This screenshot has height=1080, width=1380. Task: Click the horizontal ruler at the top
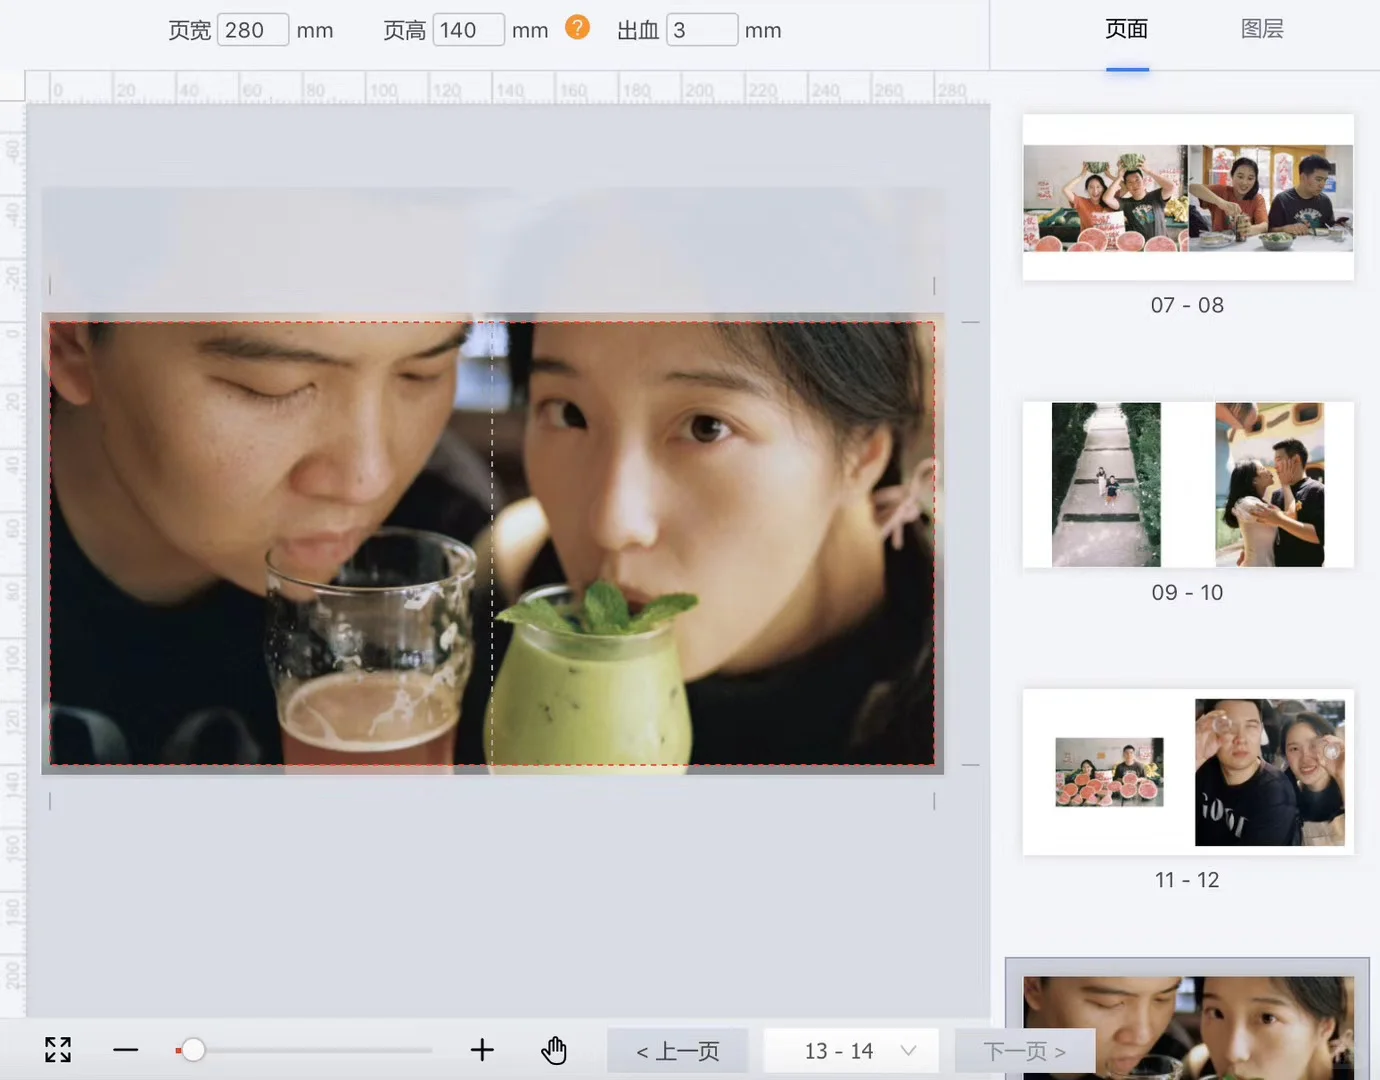pyautogui.click(x=500, y=90)
